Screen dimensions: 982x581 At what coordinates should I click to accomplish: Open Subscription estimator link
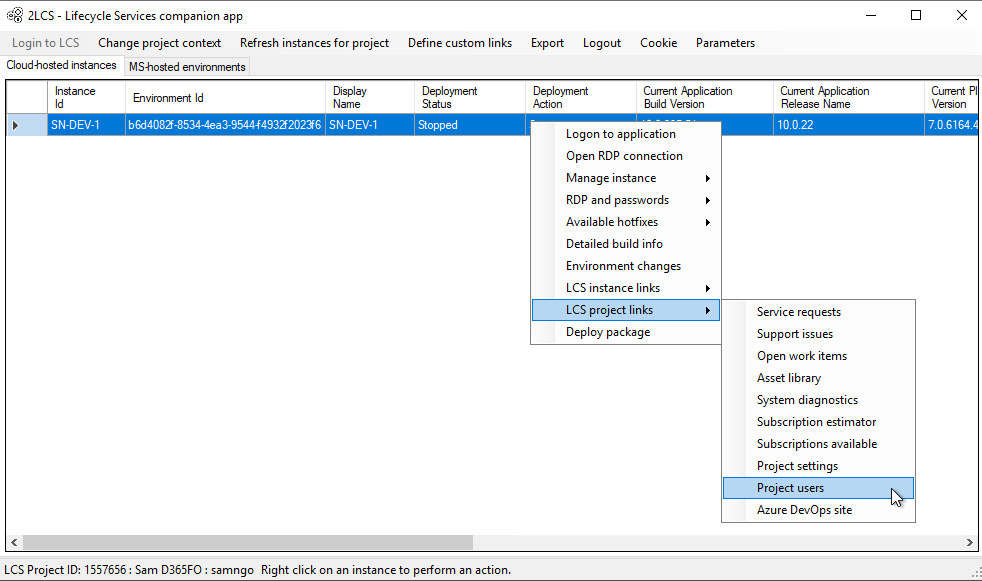coord(818,422)
